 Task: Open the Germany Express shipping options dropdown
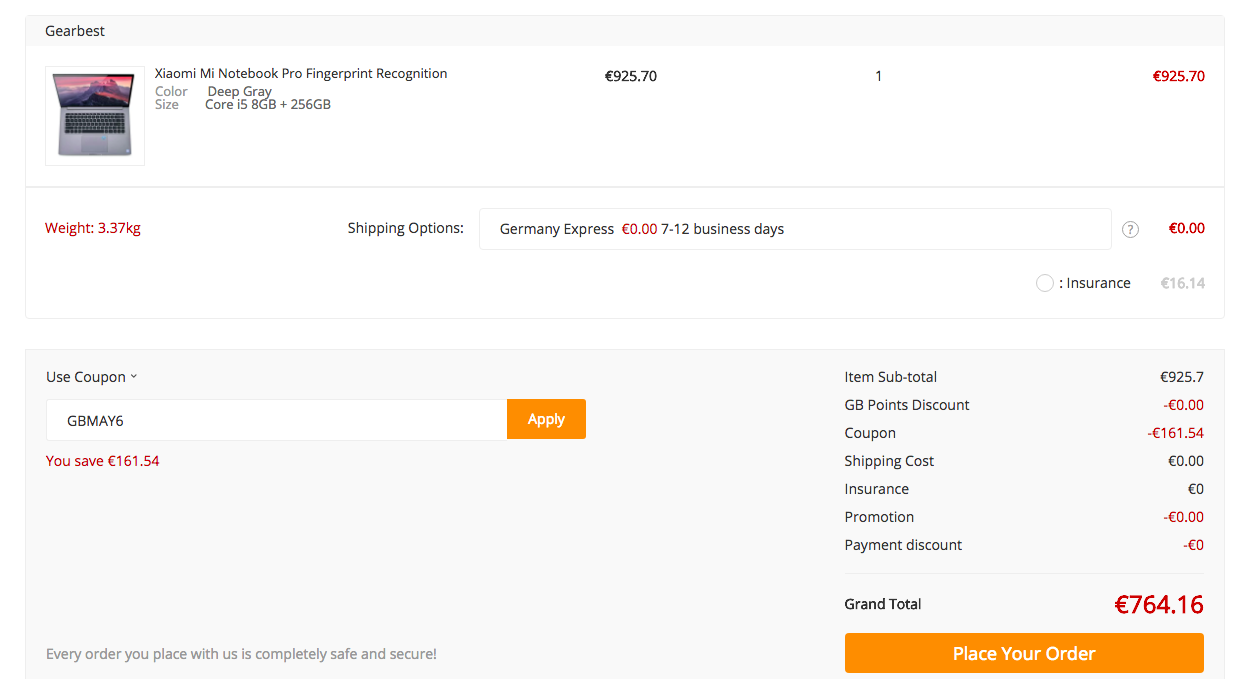(x=795, y=229)
